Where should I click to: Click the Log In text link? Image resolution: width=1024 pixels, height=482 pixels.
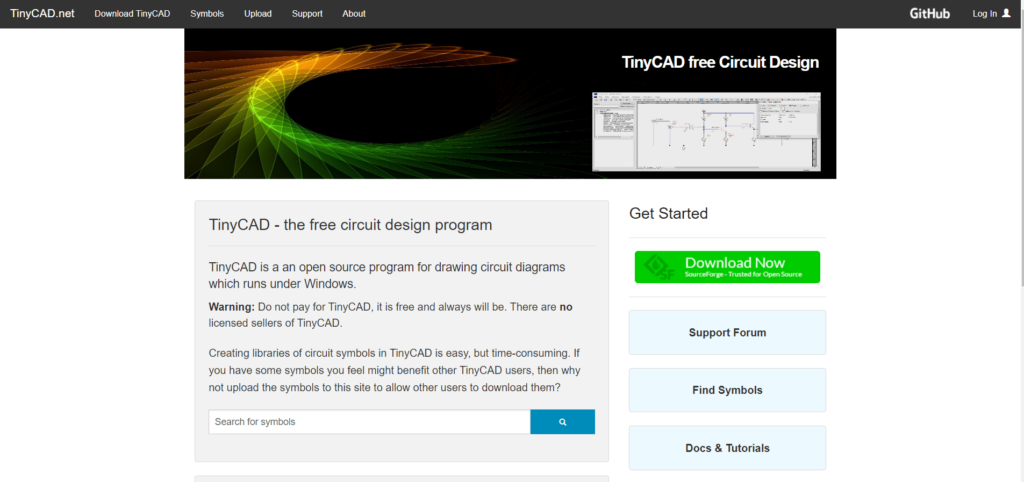tap(984, 14)
